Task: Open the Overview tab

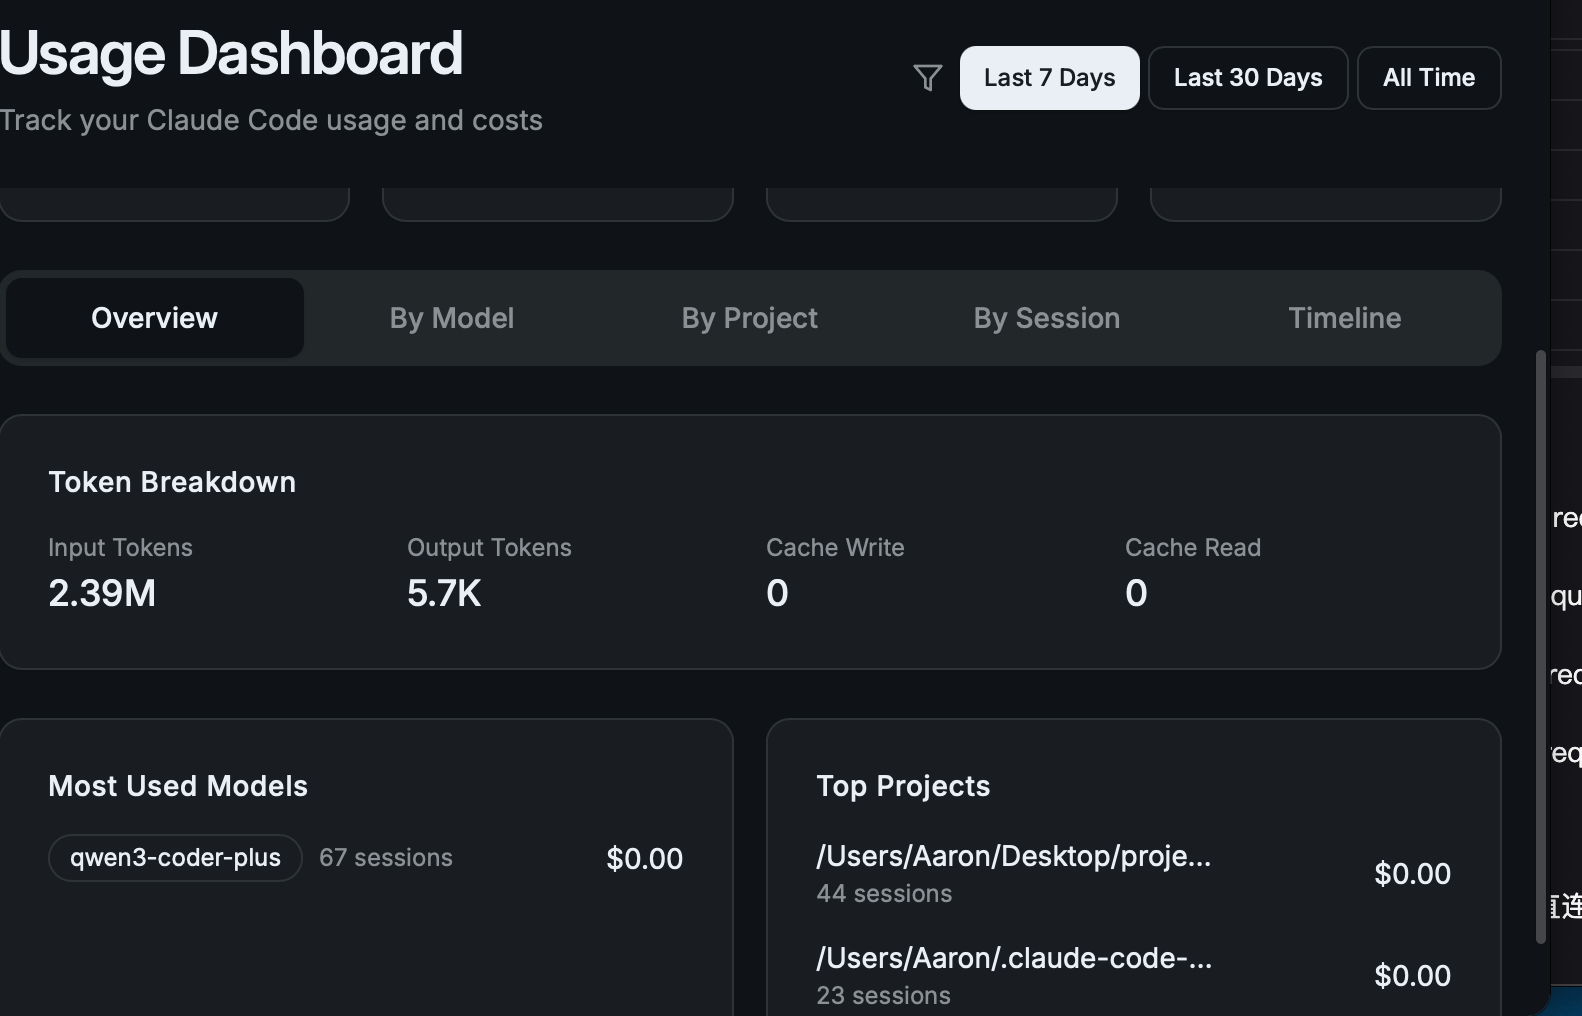Action: point(154,318)
